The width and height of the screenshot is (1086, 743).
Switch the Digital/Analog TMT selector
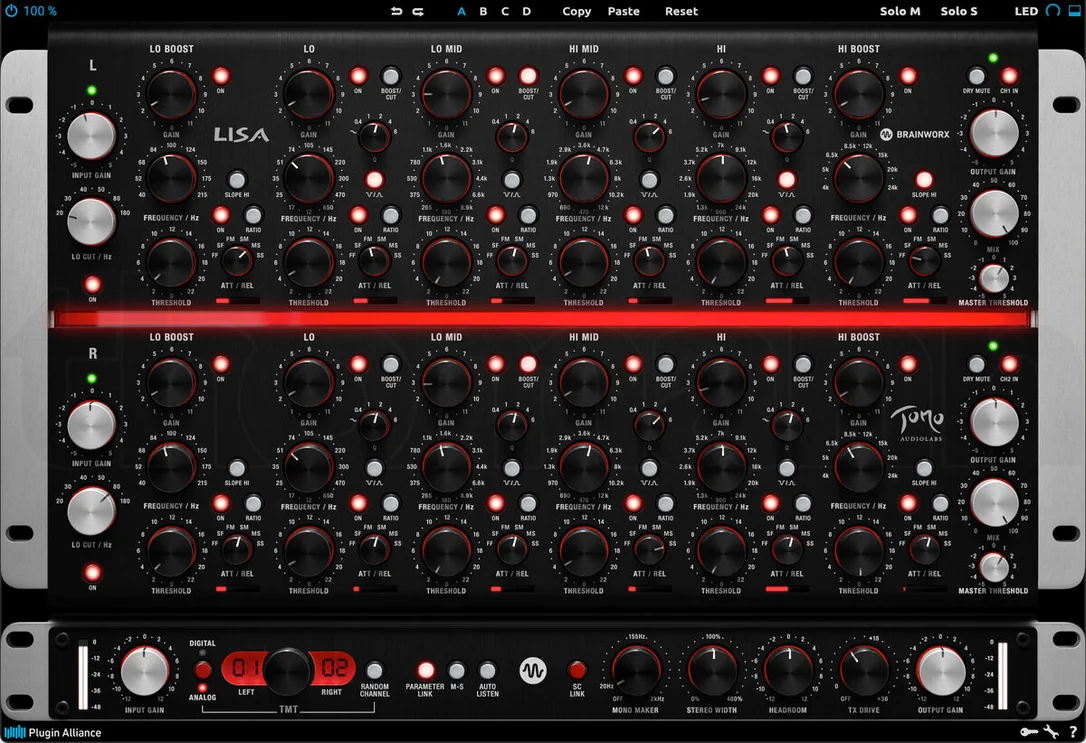(202, 670)
